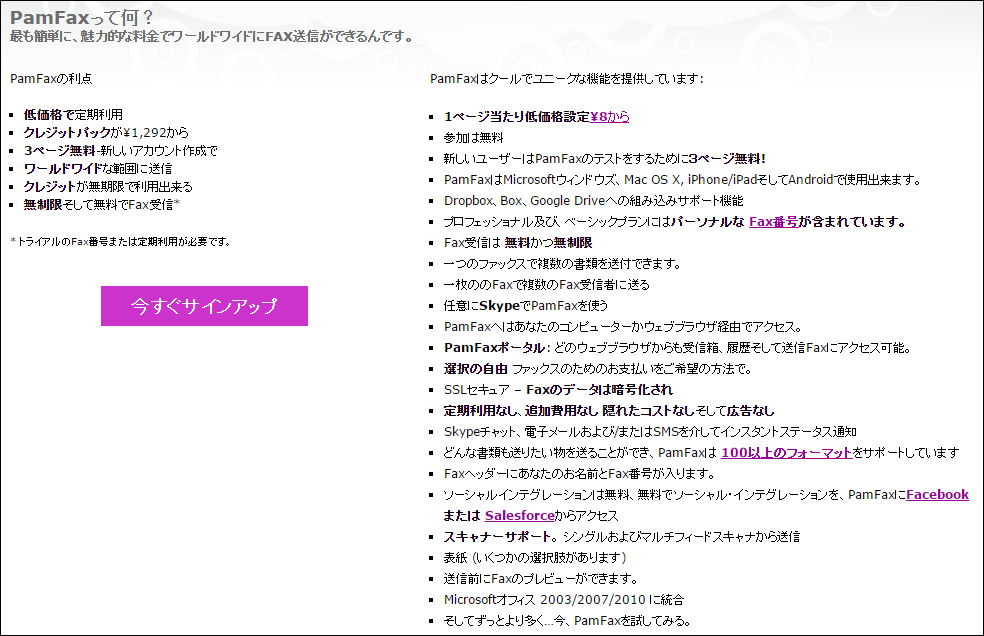The width and height of the screenshot is (984, 636).
Task: Click the 無制限そして無料でFax受信 item
Action: point(102,205)
